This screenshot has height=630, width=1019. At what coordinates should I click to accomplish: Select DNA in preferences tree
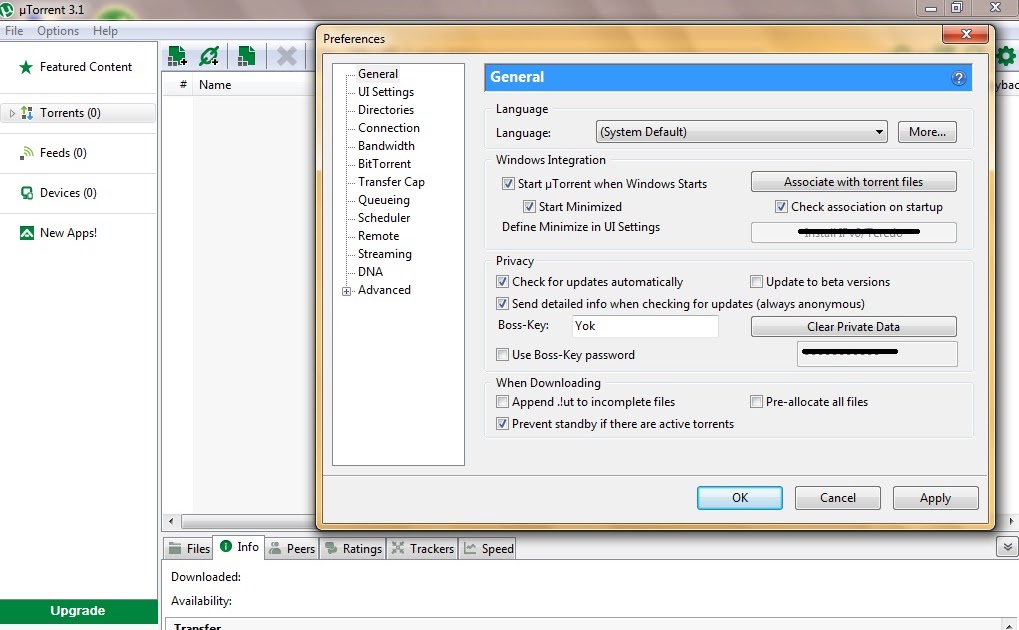click(370, 272)
